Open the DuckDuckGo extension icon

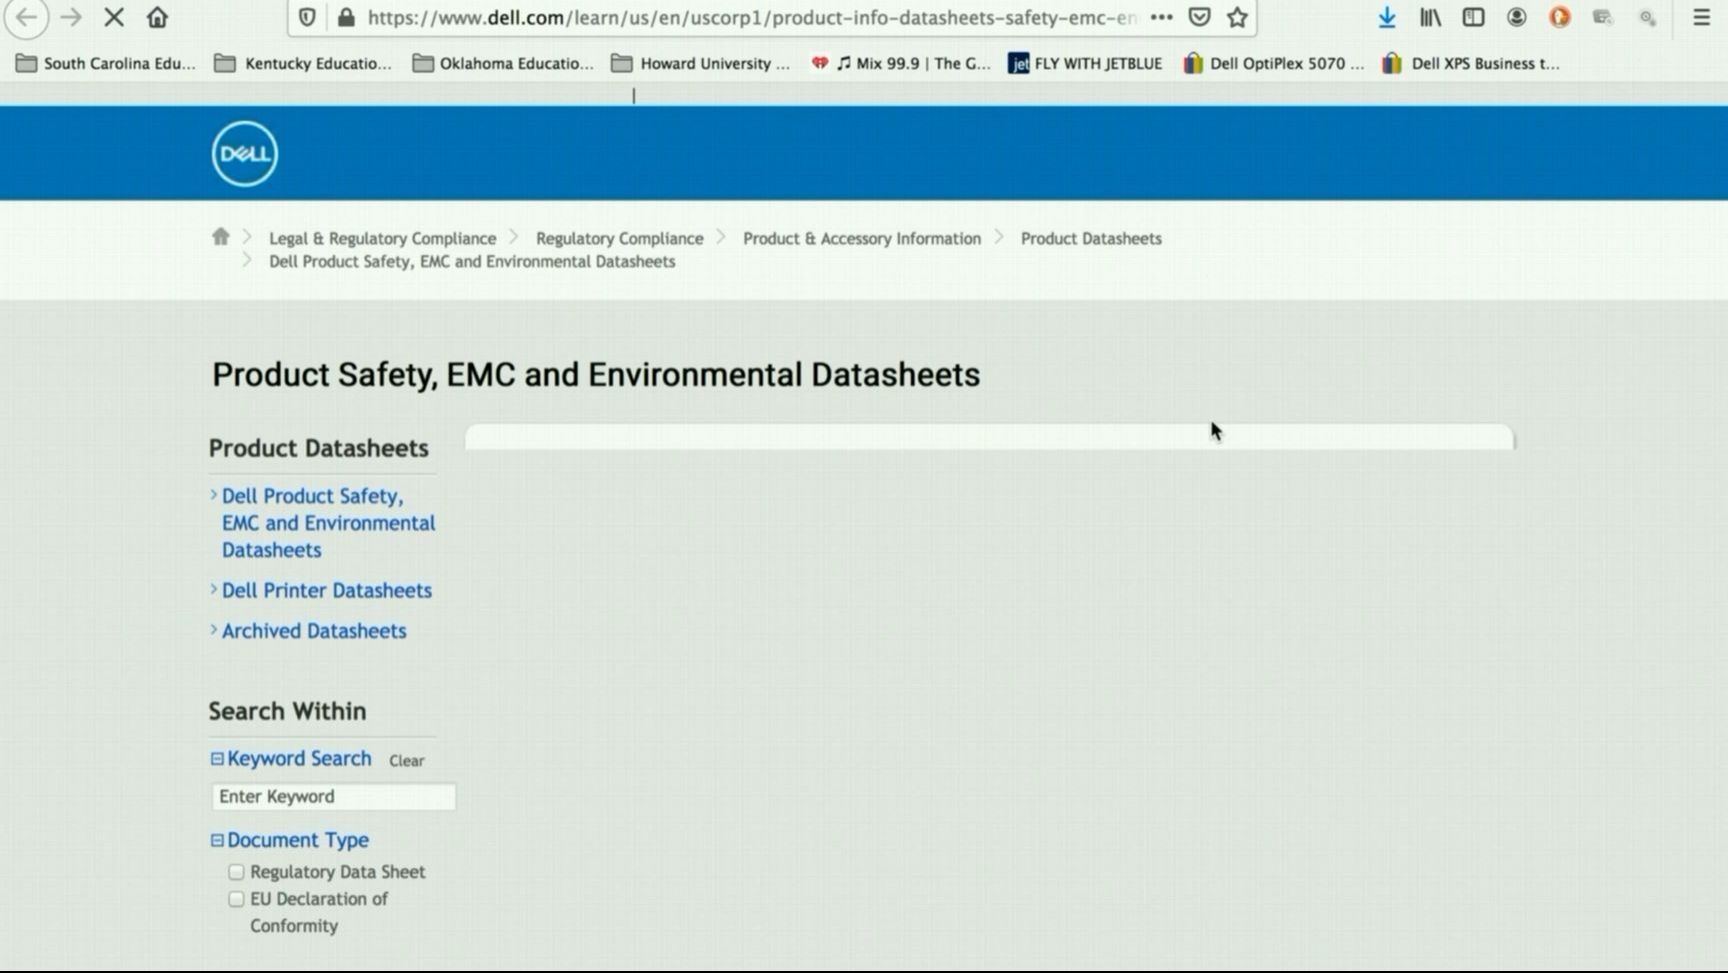click(1560, 17)
